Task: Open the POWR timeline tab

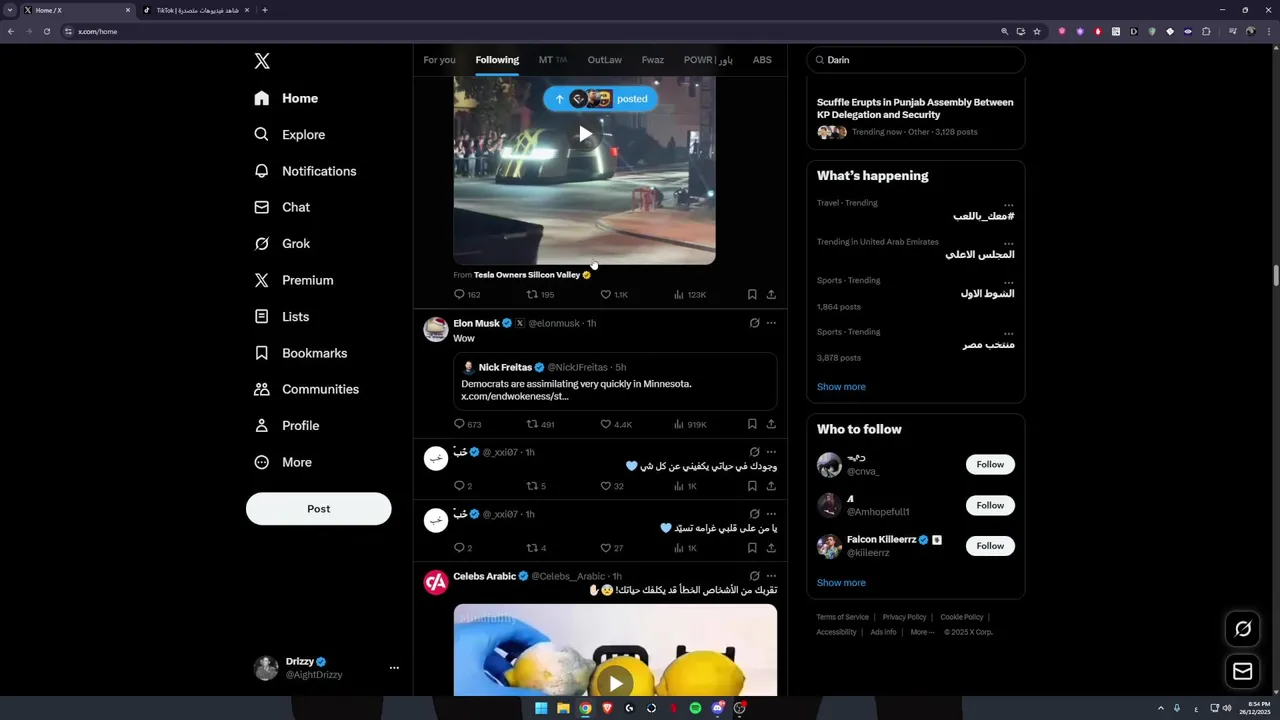Action: tap(708, 60)
